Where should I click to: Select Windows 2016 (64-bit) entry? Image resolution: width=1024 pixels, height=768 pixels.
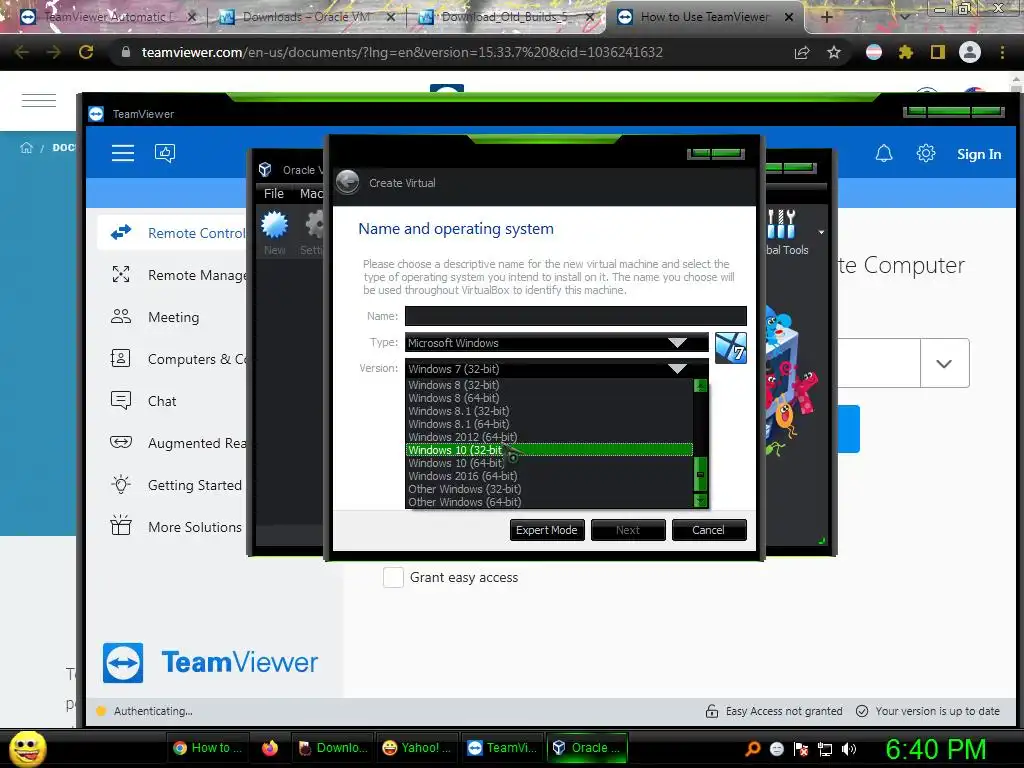click(549, 476)
